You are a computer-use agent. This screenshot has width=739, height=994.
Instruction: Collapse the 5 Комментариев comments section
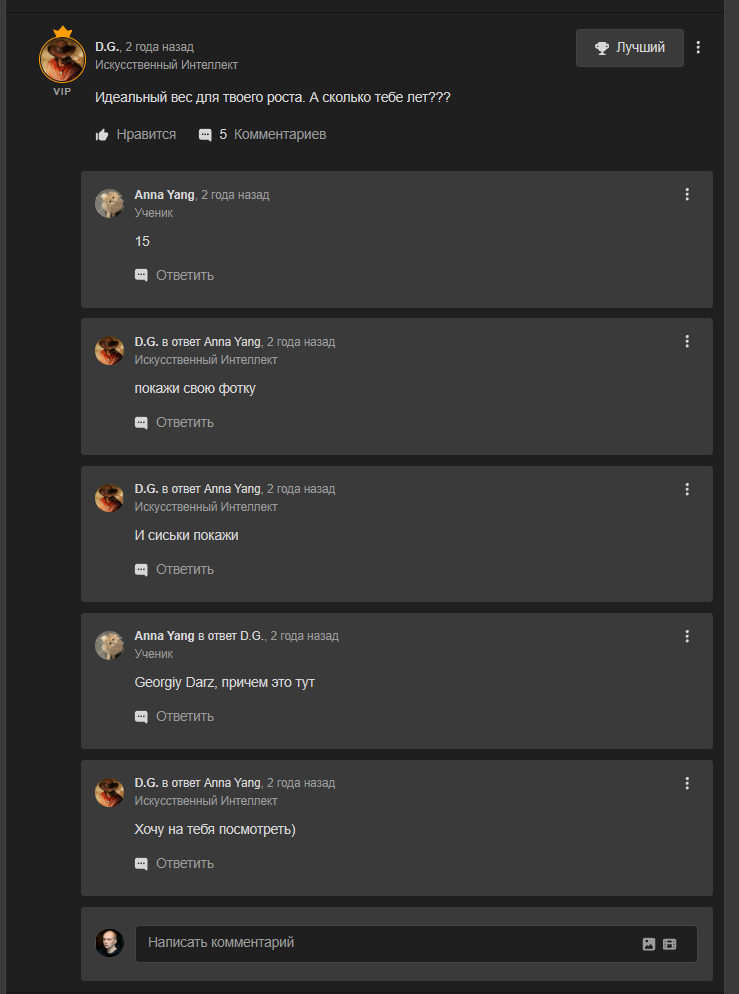[262, 134]
